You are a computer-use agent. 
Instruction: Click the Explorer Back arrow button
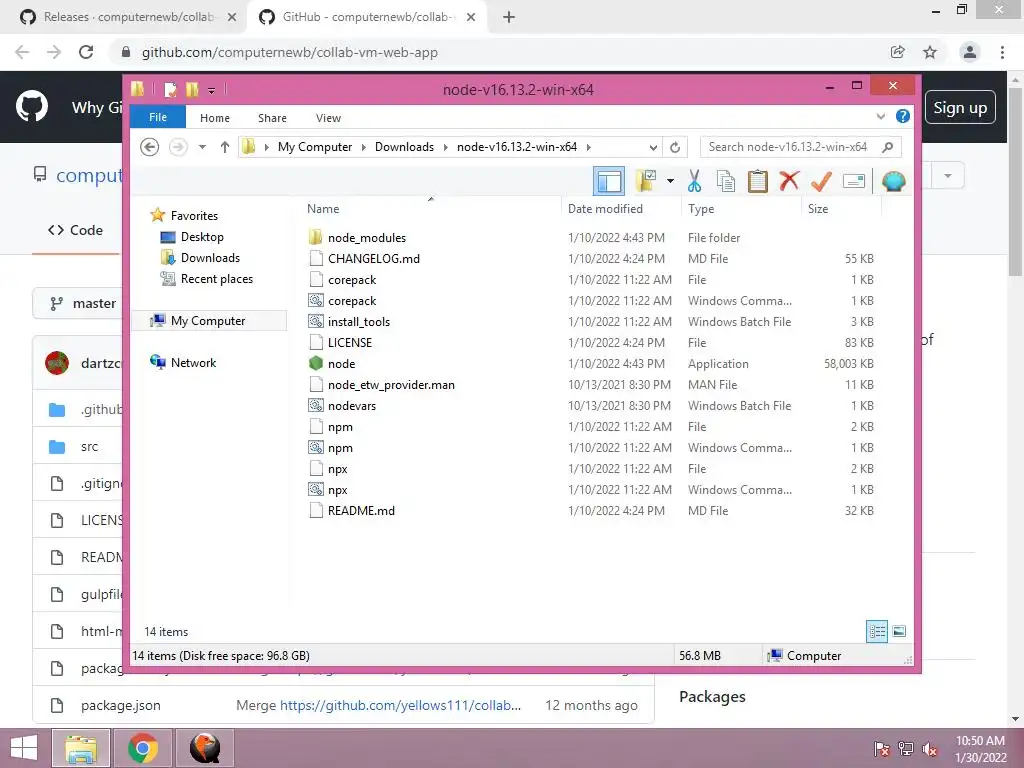point(150,147)
